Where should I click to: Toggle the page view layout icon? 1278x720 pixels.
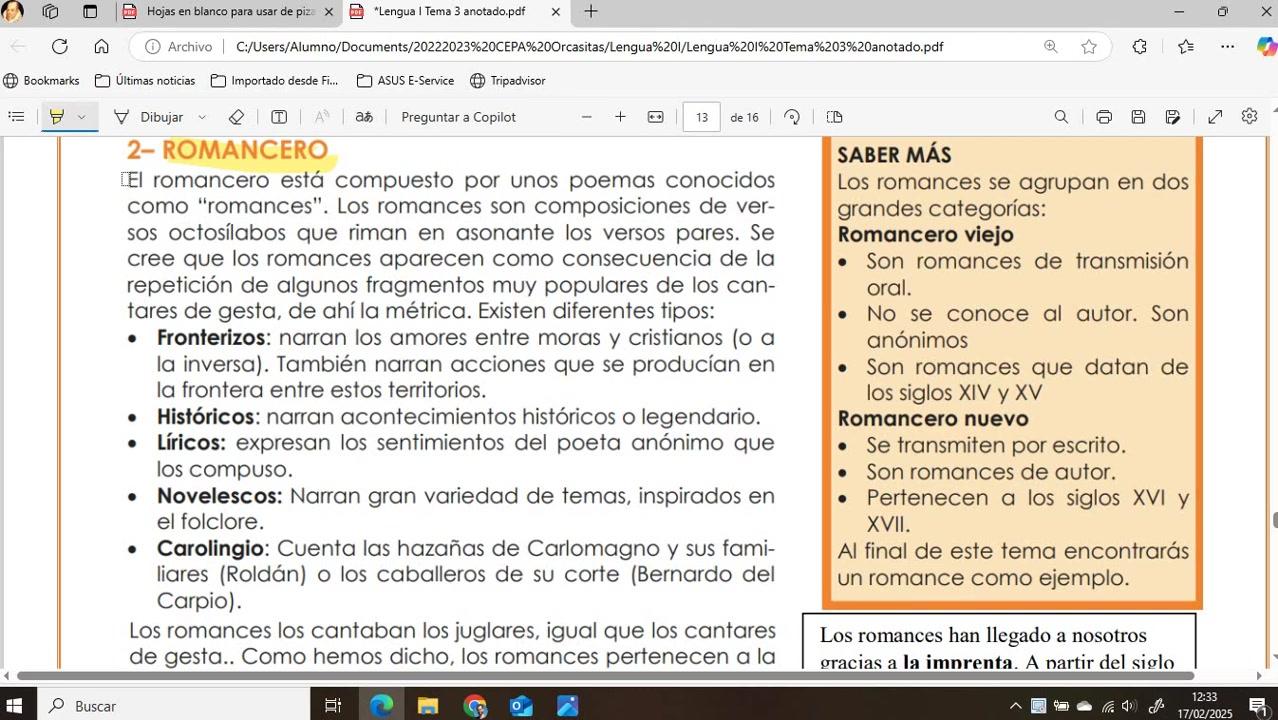(835, 117)
